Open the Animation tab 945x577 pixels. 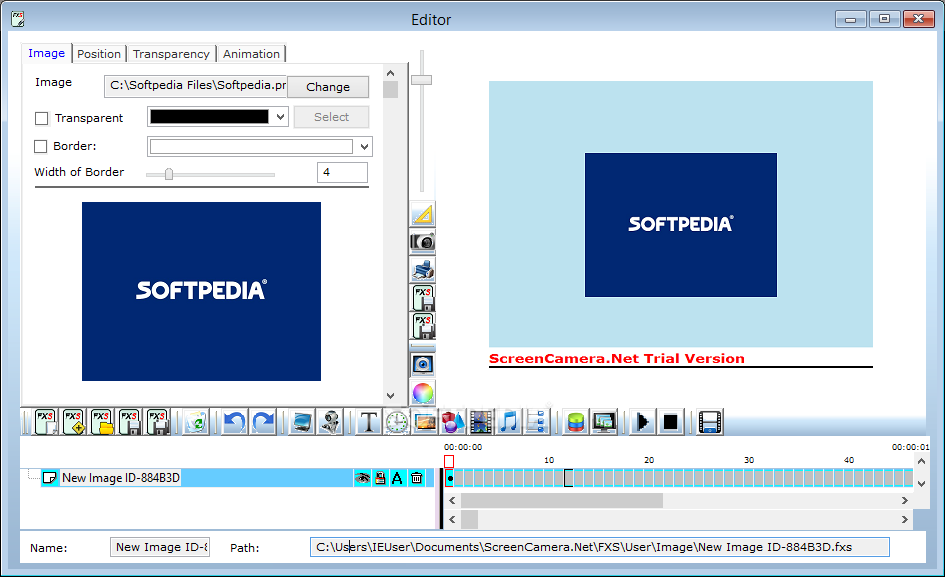(251, 54)
